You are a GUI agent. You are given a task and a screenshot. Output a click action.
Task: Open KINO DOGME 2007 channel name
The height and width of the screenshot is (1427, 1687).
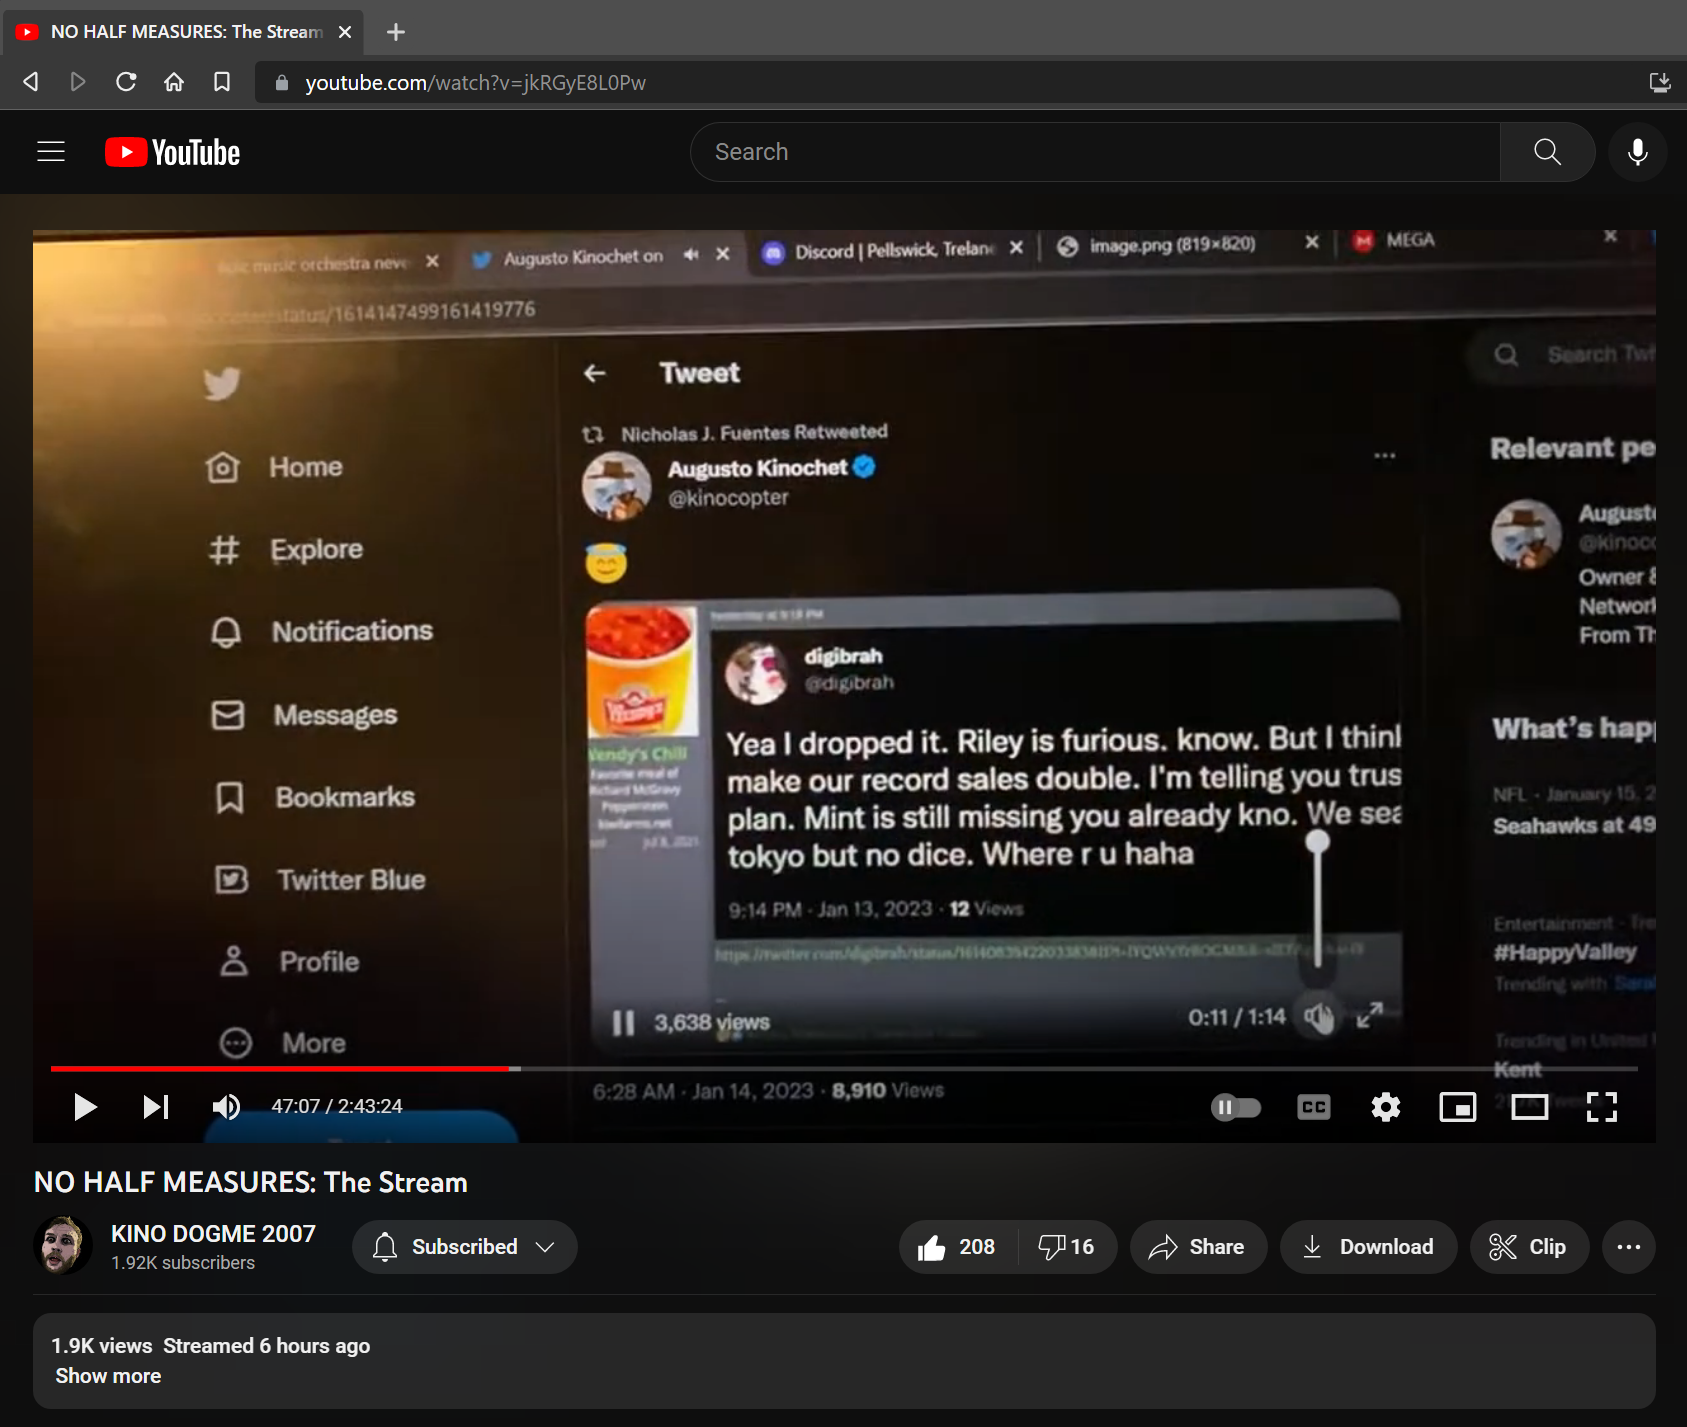pos(213,1234)
